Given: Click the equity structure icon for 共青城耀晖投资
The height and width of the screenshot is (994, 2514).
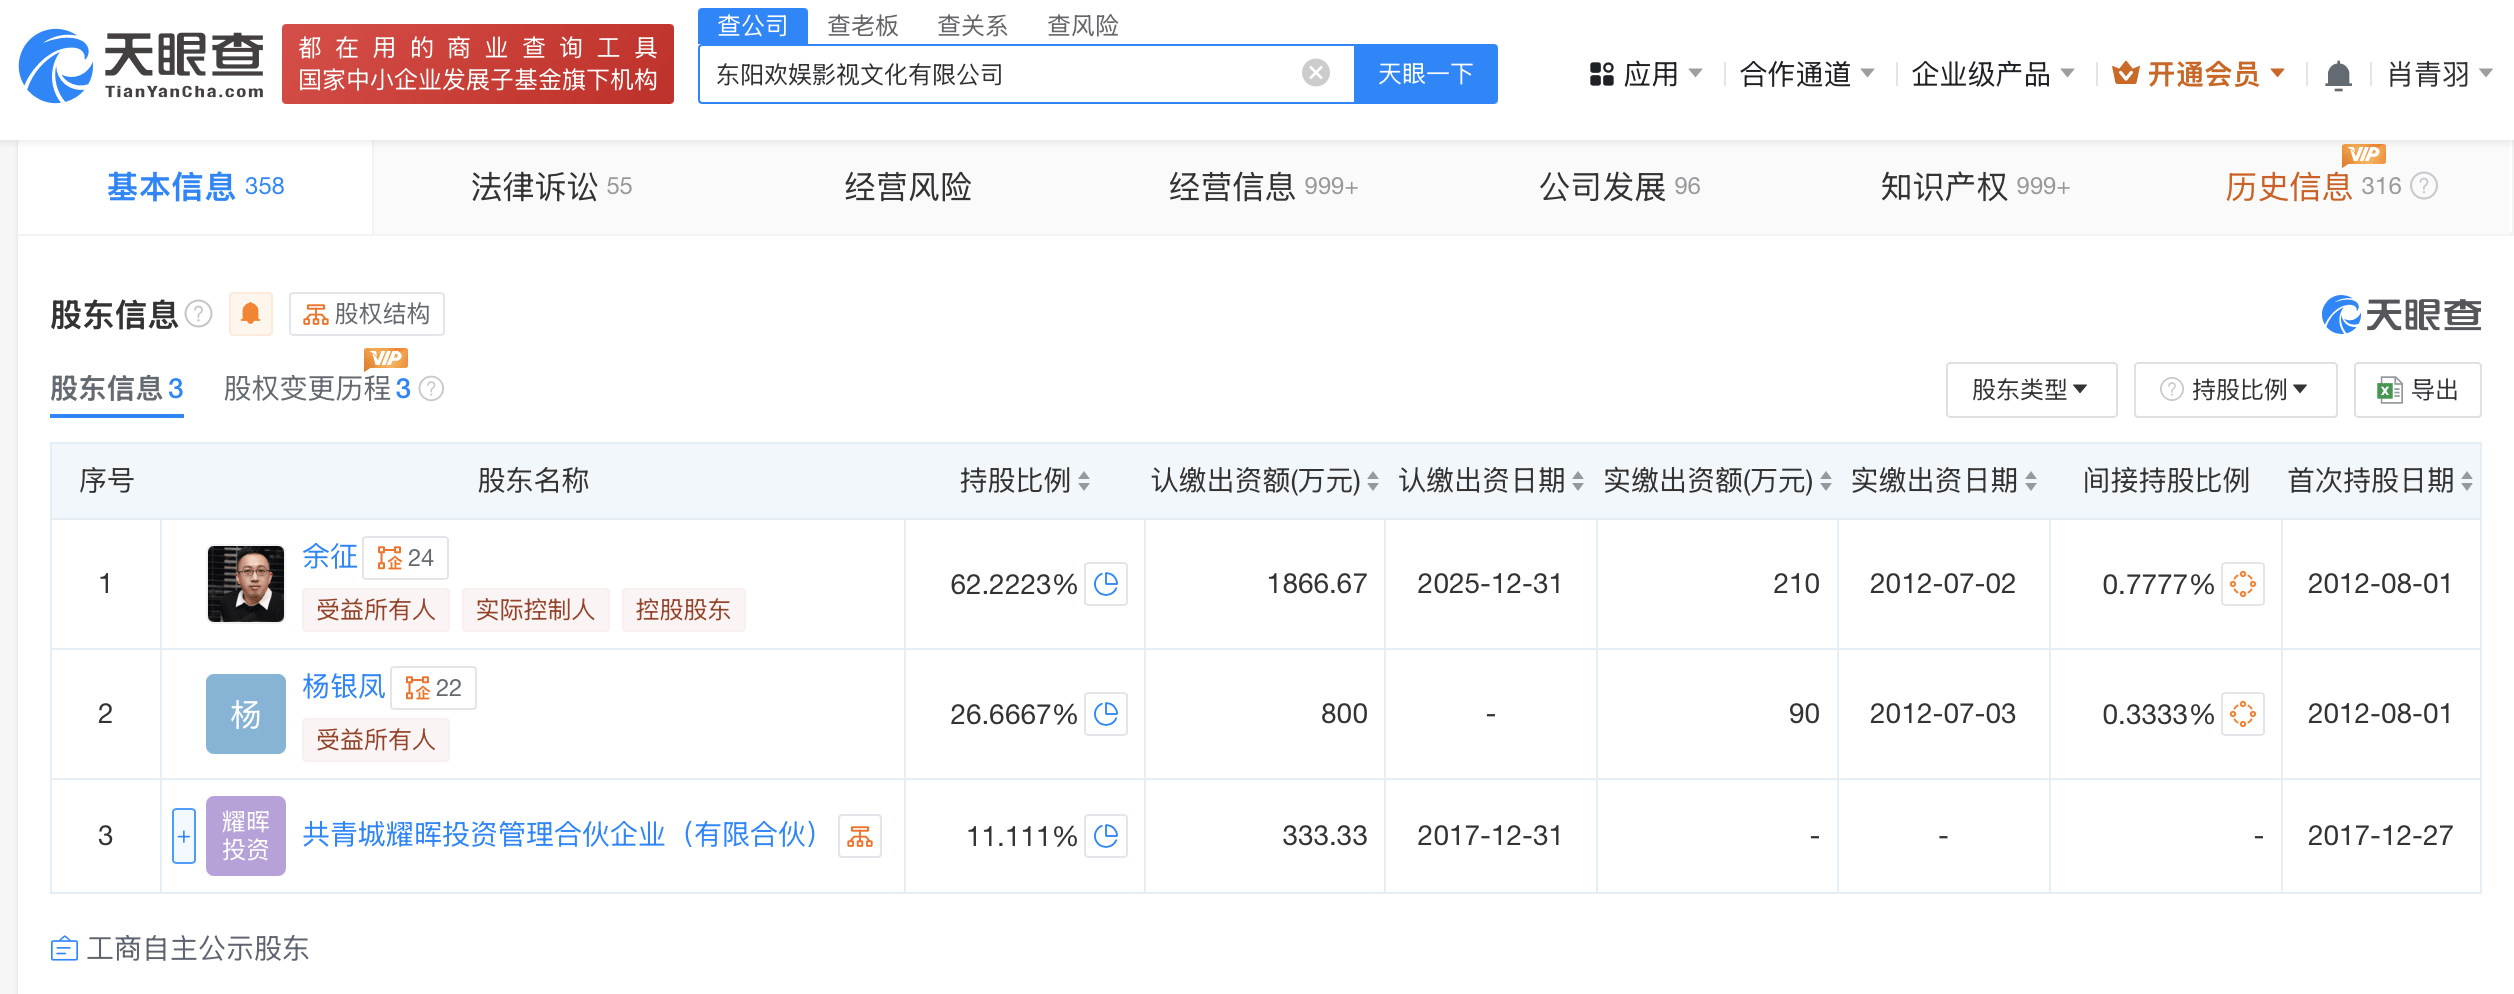Looking at the screenshot, I should 859,836.
